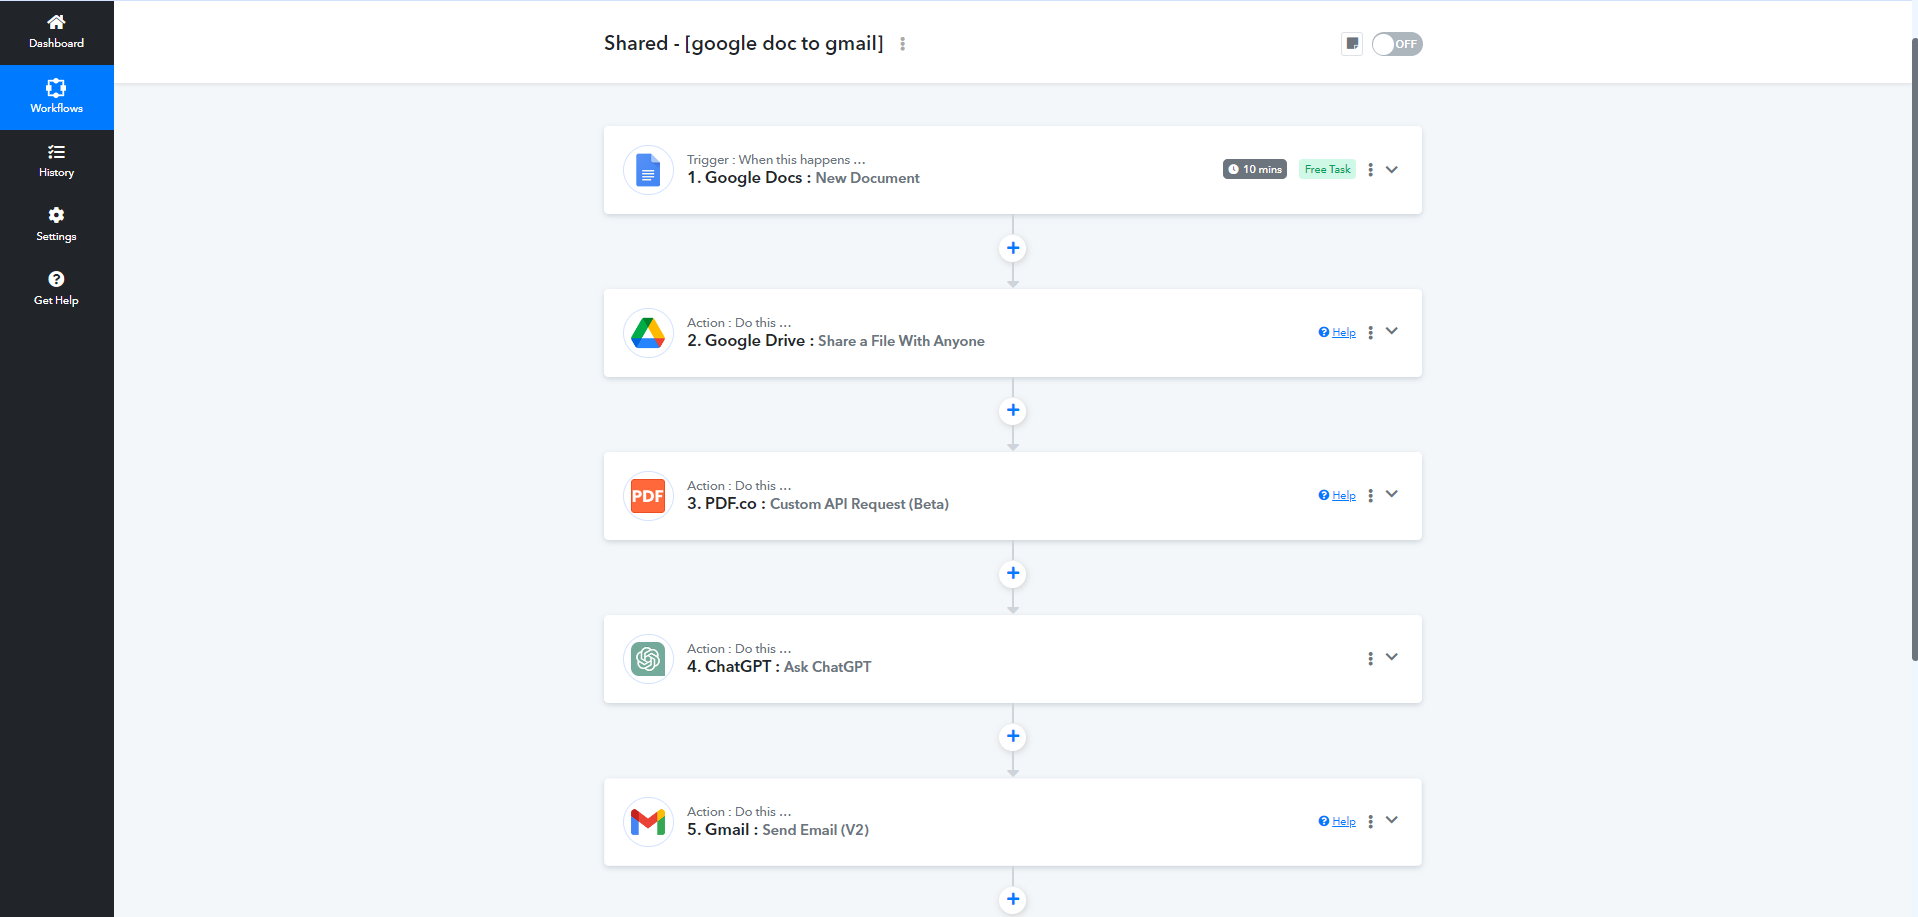Open Help link on Google Drive step

click(x=1337, y=333)
